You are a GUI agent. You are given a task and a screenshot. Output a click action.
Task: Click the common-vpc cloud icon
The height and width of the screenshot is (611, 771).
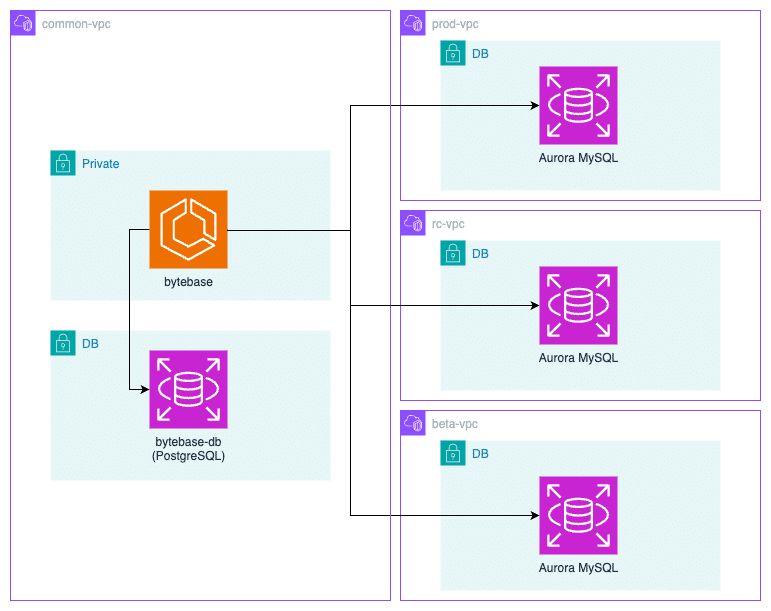tap(23, 23)
